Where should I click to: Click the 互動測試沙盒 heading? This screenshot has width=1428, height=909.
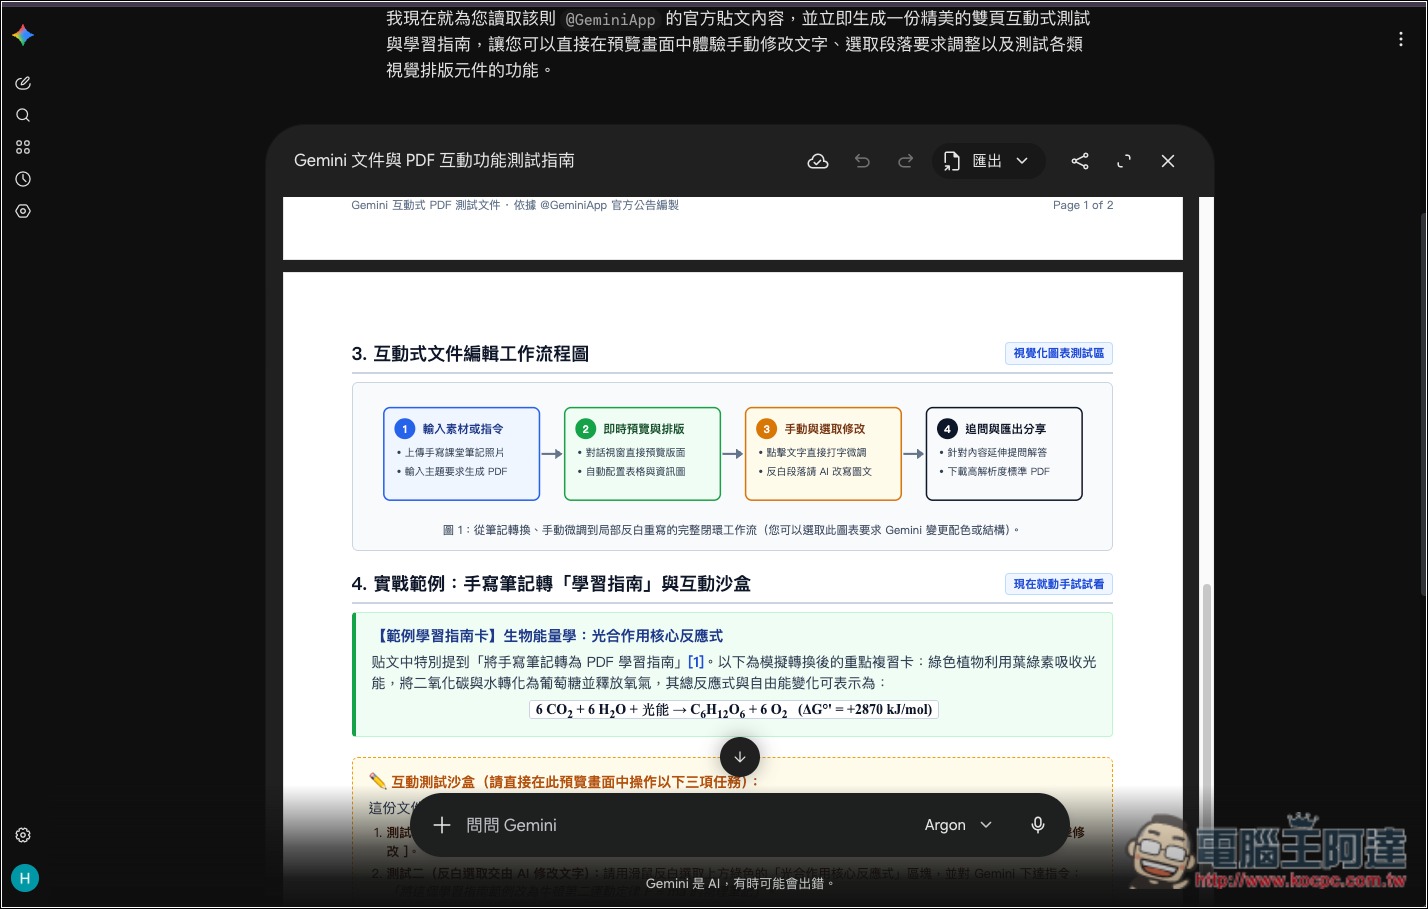click(x=564, y=782)
